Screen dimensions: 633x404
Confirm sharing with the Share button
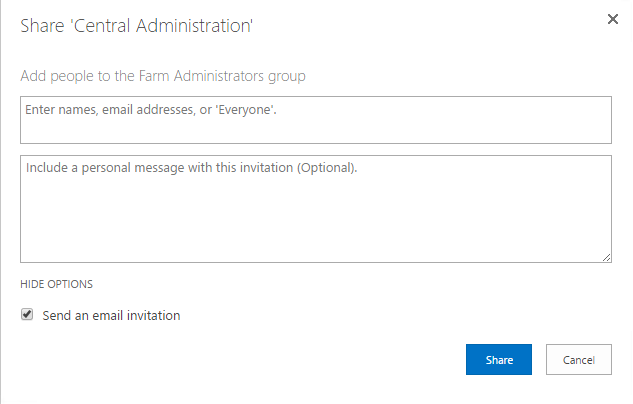tap(499, 359)
